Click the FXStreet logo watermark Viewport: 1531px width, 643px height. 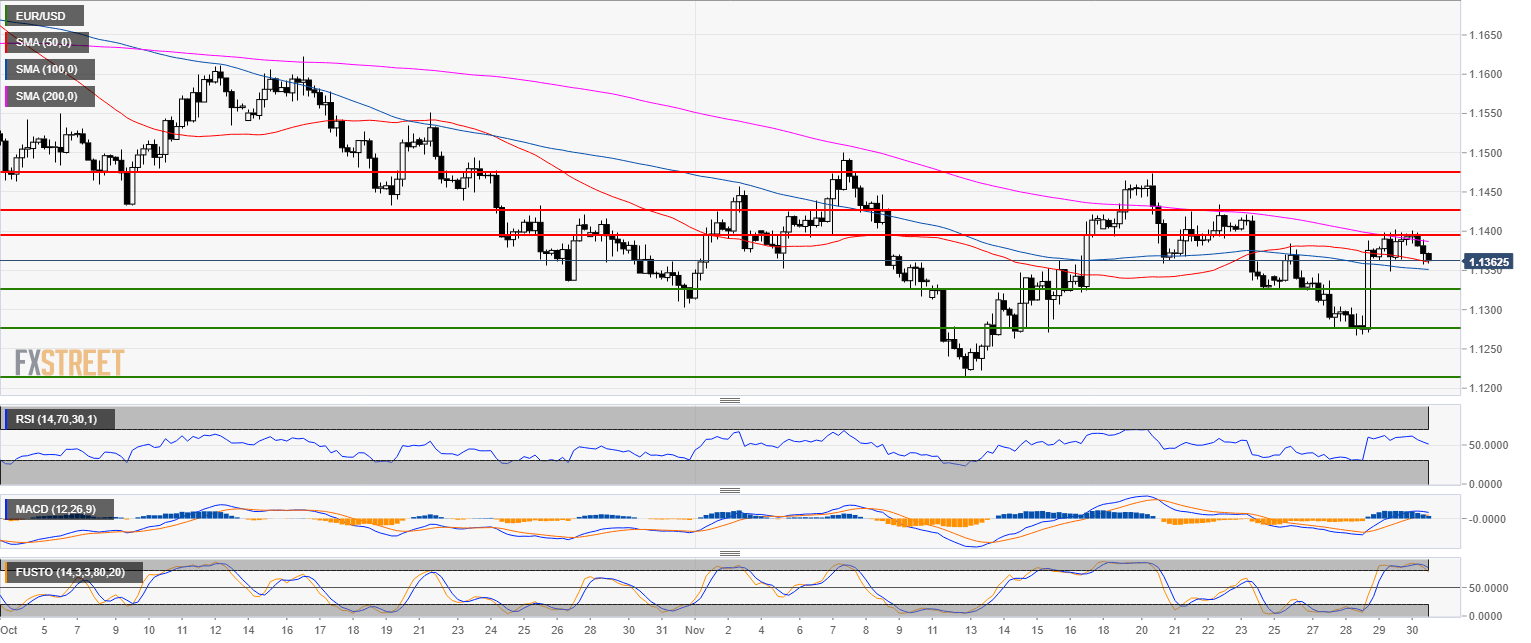coord(70,362)
